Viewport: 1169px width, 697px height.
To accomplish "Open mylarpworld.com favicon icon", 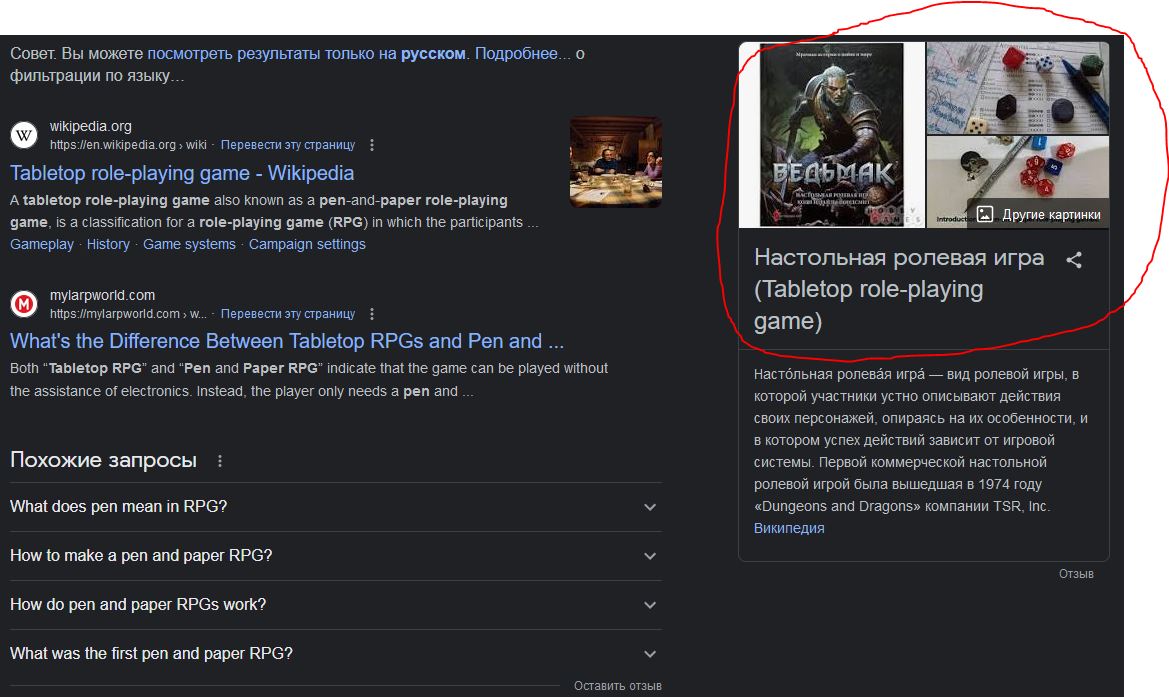I will [x=24, y=304].
